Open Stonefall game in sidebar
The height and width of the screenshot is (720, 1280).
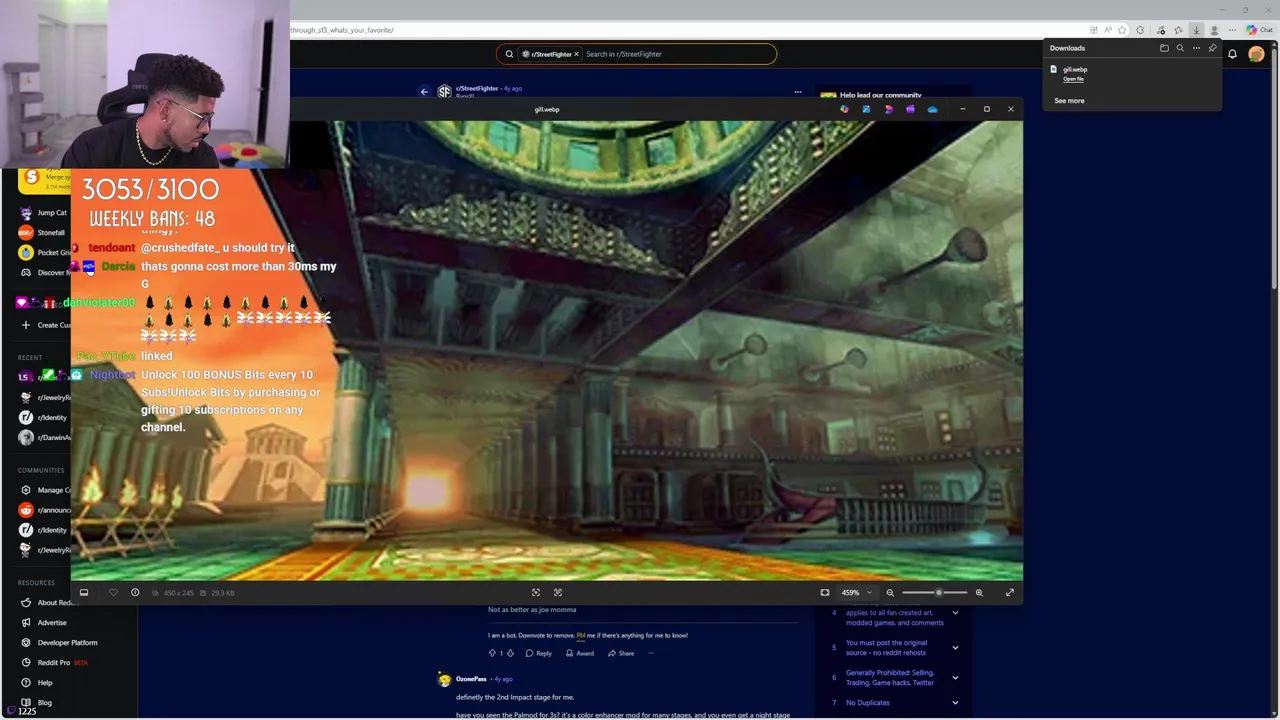pyautogui.click(x=44, y=233)
